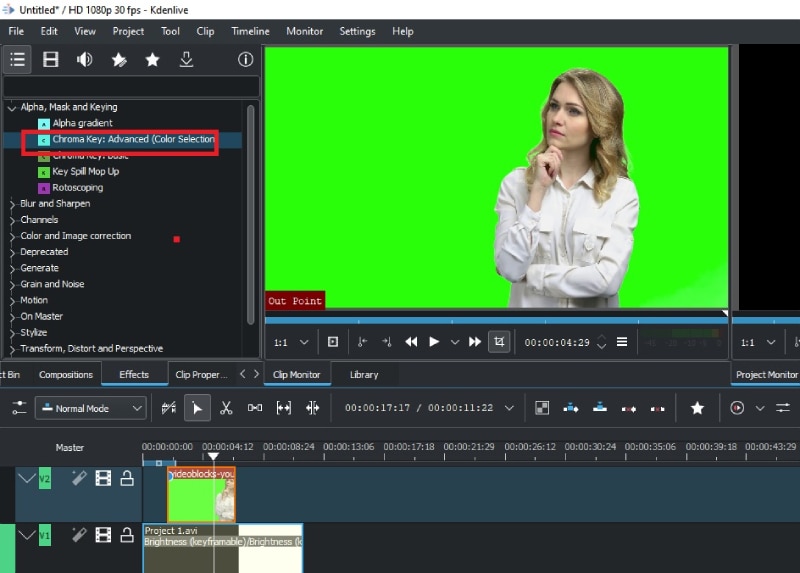The height and width of the screenshot is (573, 800).
Task: Open Edit menu
Action: point(49,31)
